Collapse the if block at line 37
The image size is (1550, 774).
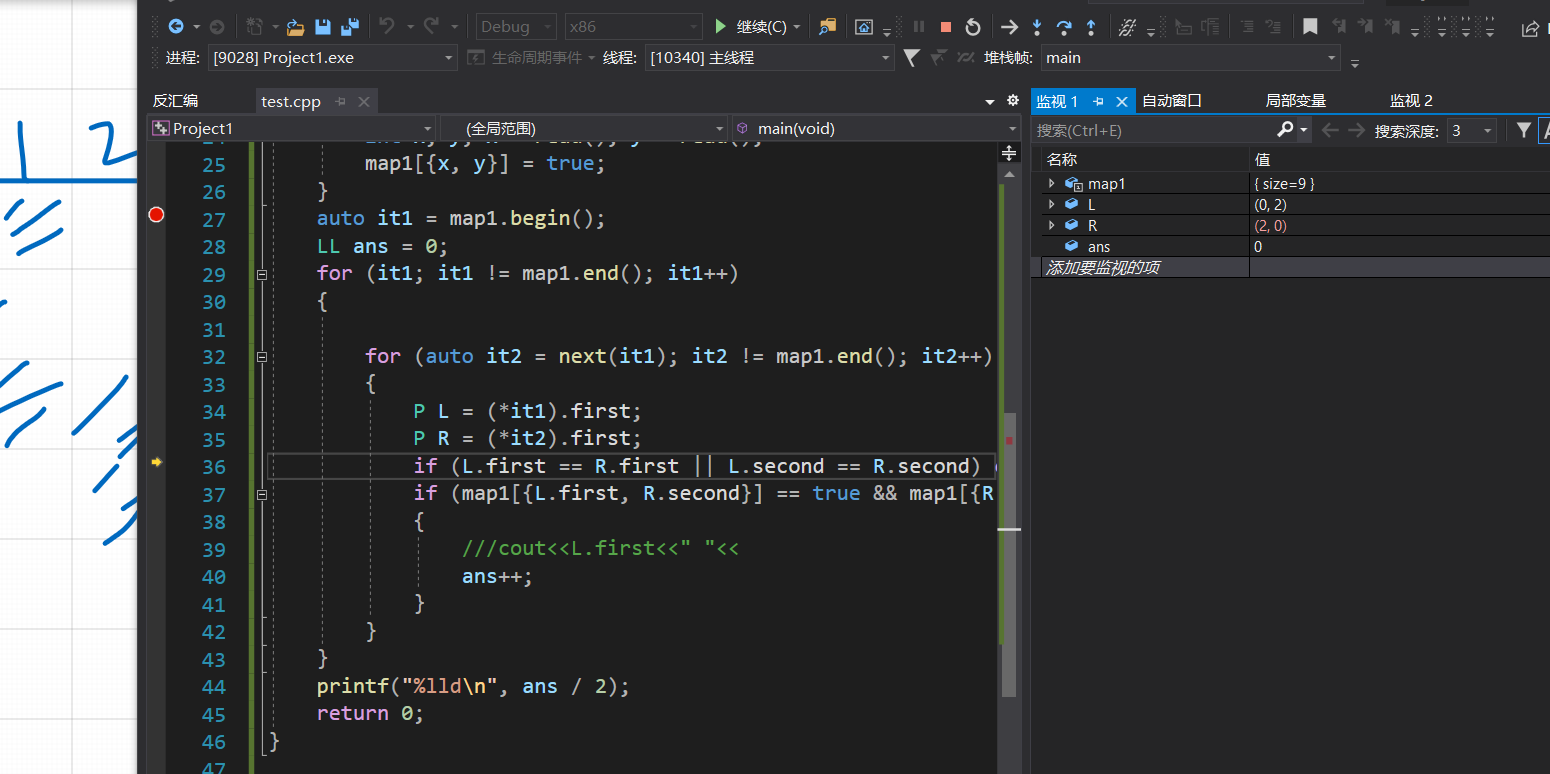point(262,494)
